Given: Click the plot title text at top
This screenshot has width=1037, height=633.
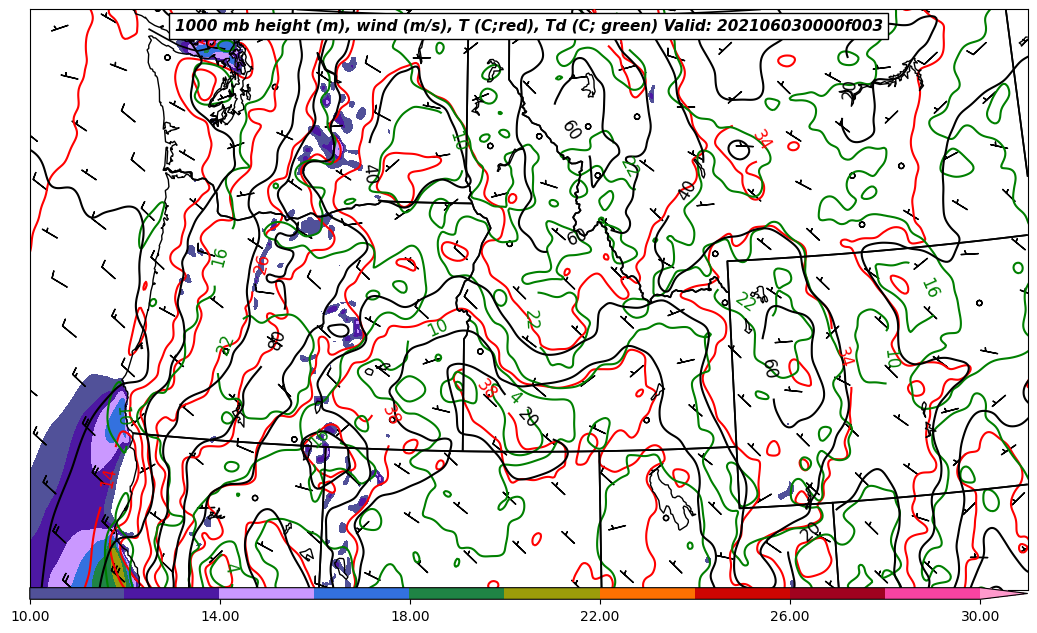Looking at the screenshot, I should 529,26.
